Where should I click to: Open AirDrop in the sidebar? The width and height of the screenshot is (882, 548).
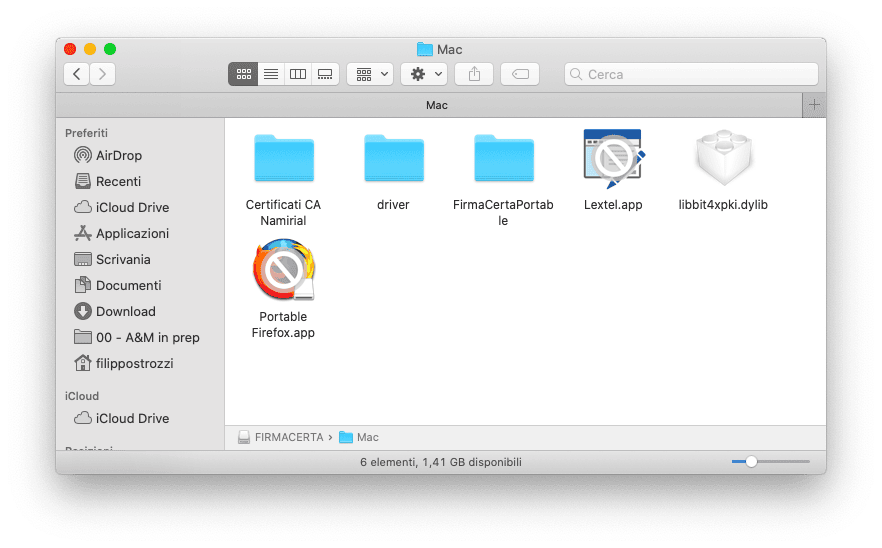(x=108, y=155)
